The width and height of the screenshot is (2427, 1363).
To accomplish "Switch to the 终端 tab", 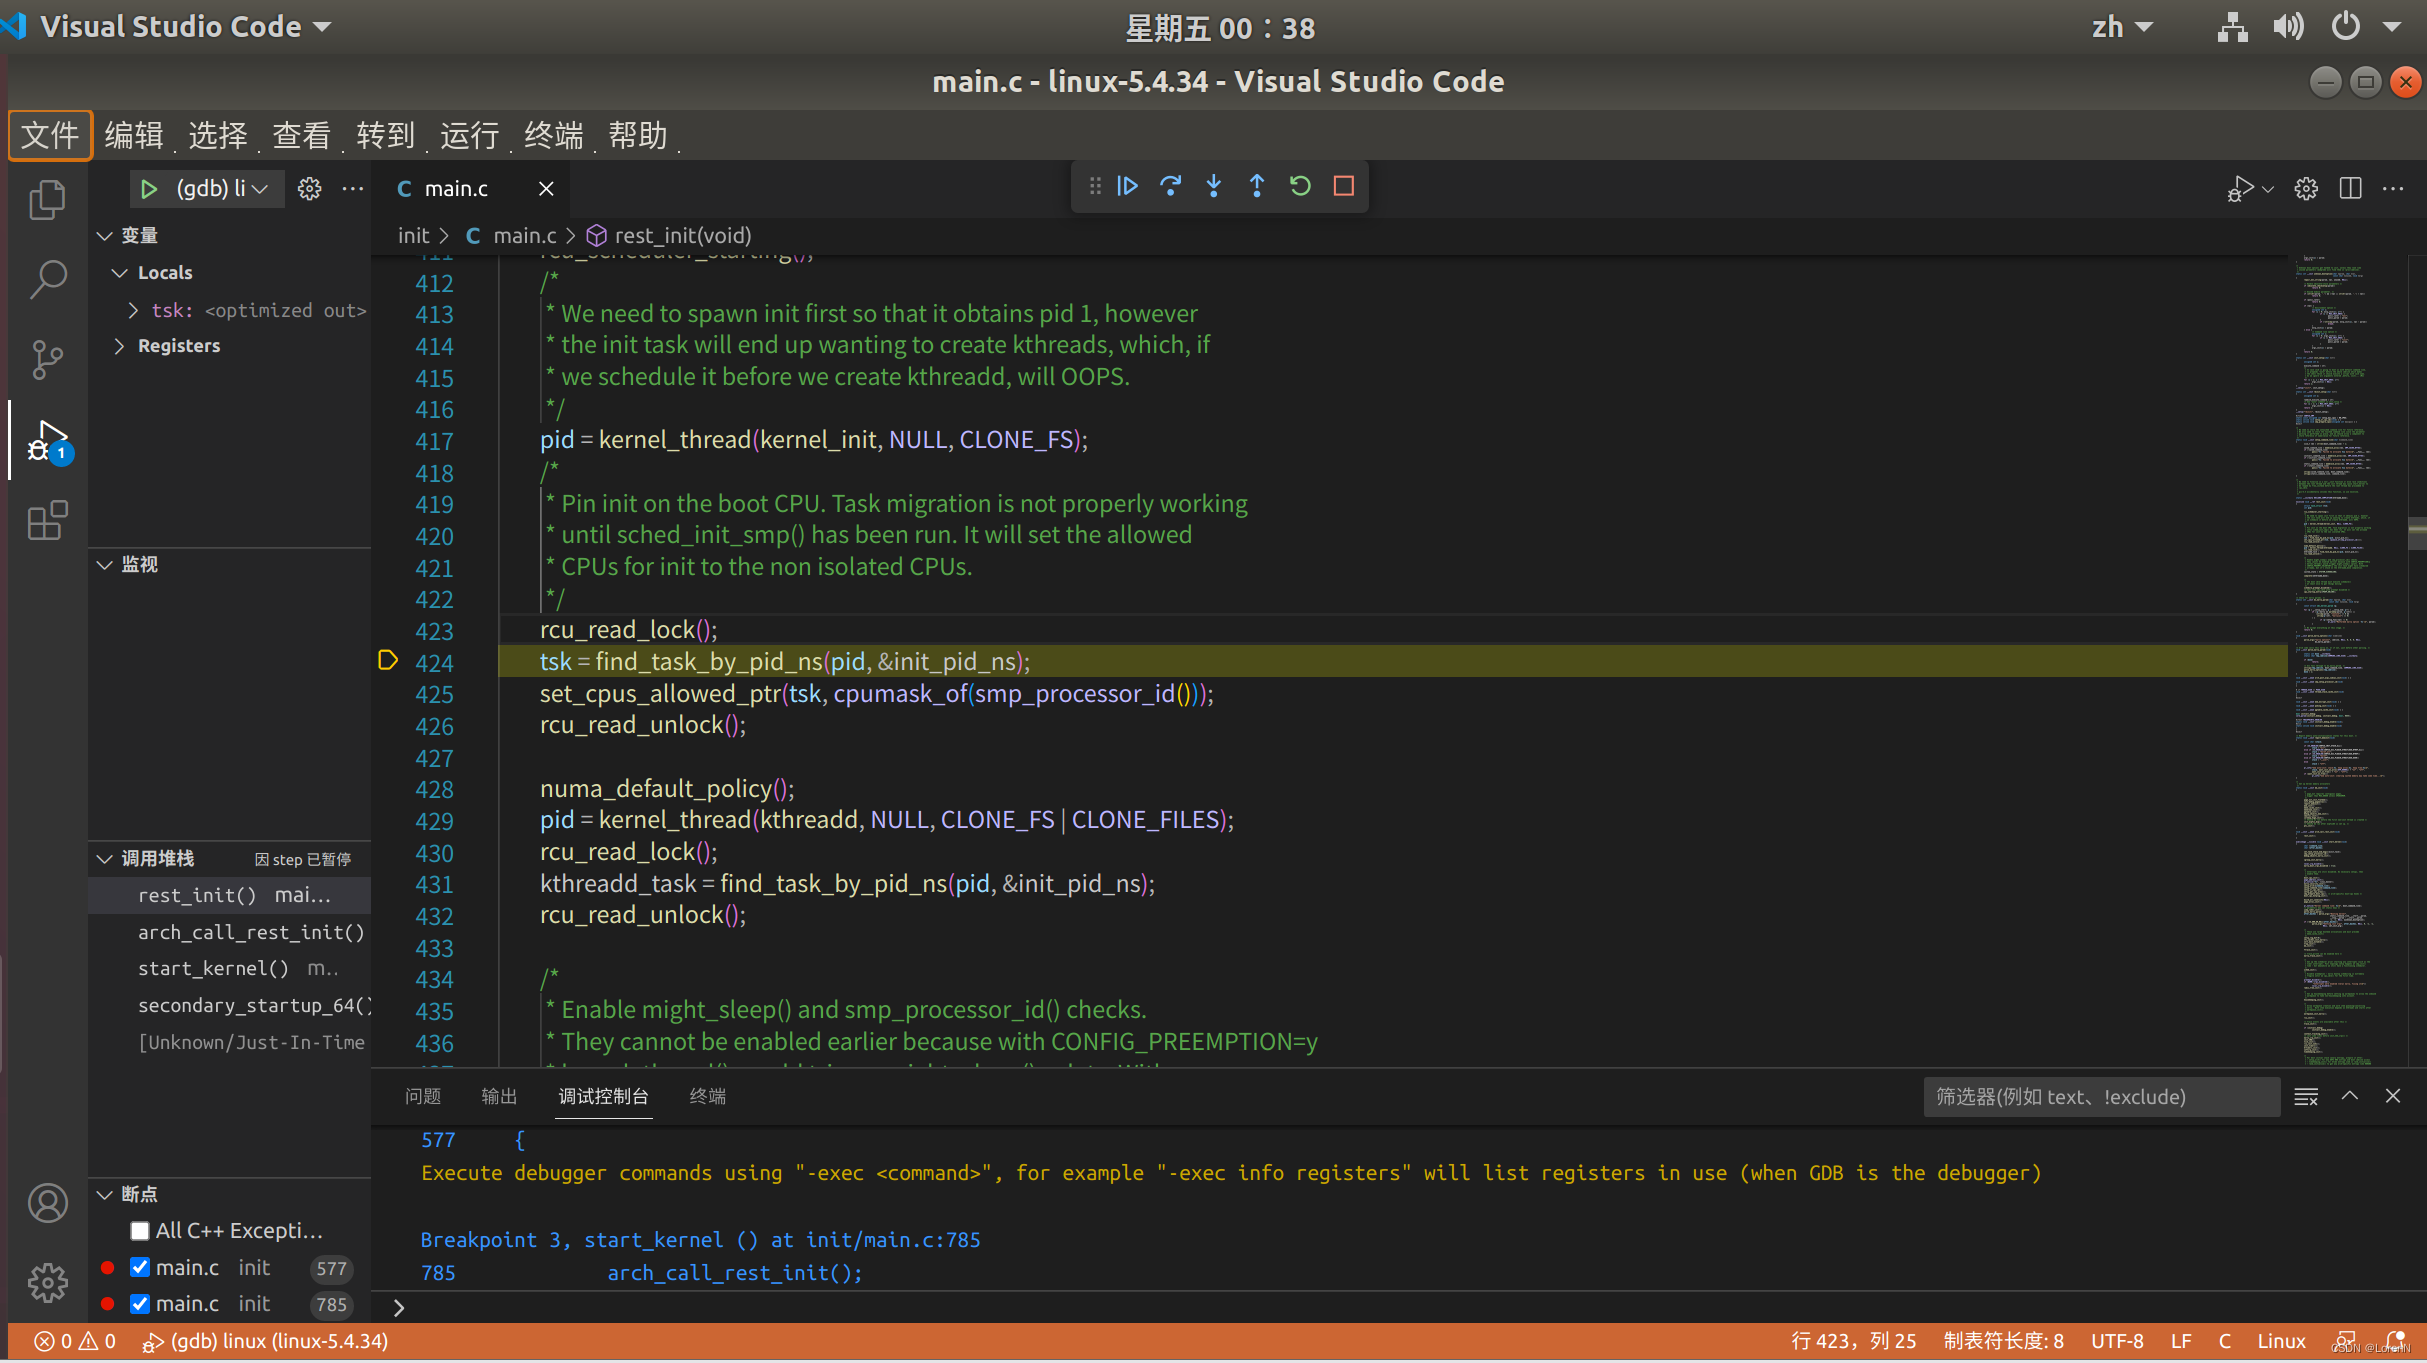I will 706,1096.
